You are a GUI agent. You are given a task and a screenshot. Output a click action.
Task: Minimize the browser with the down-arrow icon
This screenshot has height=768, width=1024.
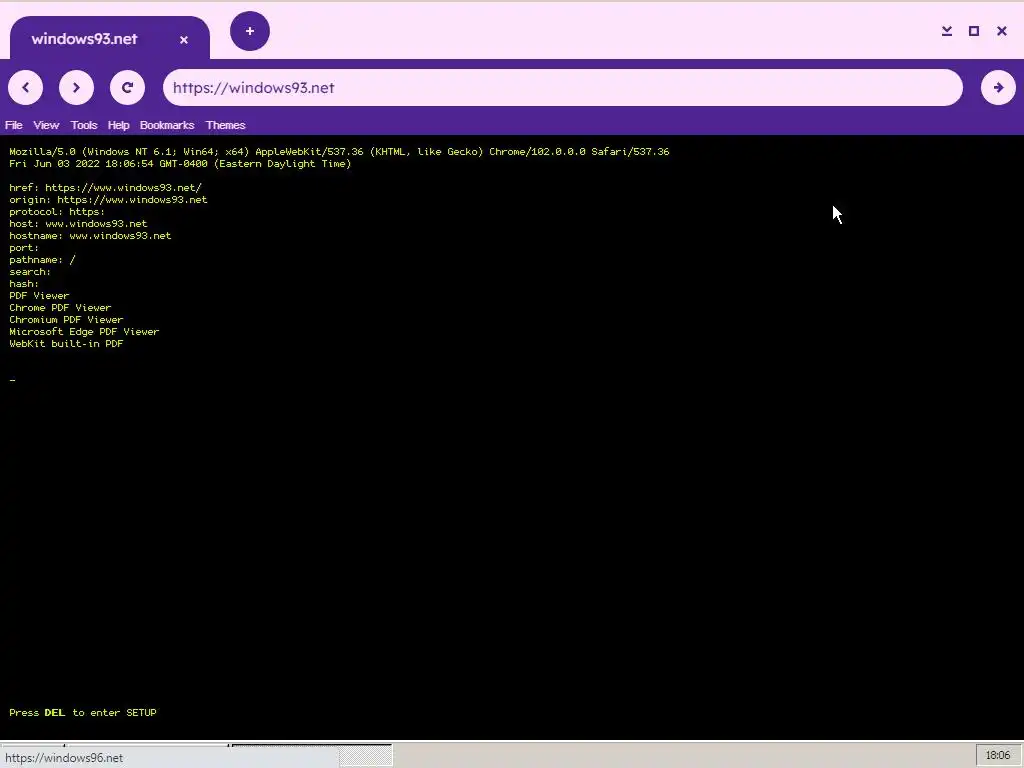(x=946, y=31)
